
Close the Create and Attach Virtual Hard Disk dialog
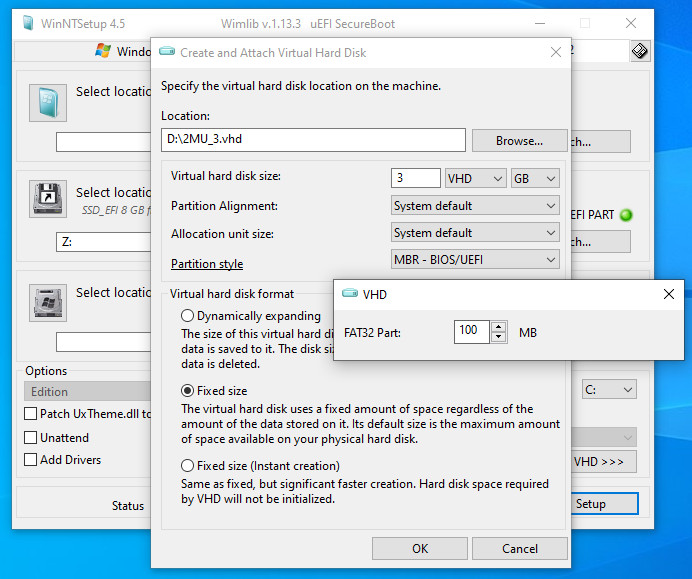point(556,53)
